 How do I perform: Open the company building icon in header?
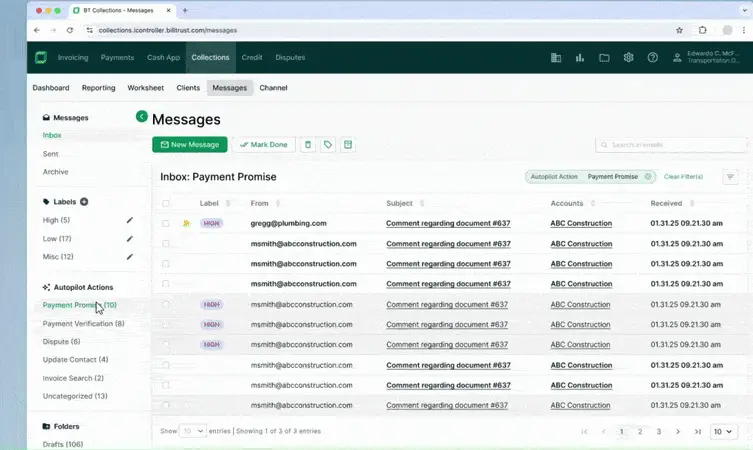click(556, 58)
